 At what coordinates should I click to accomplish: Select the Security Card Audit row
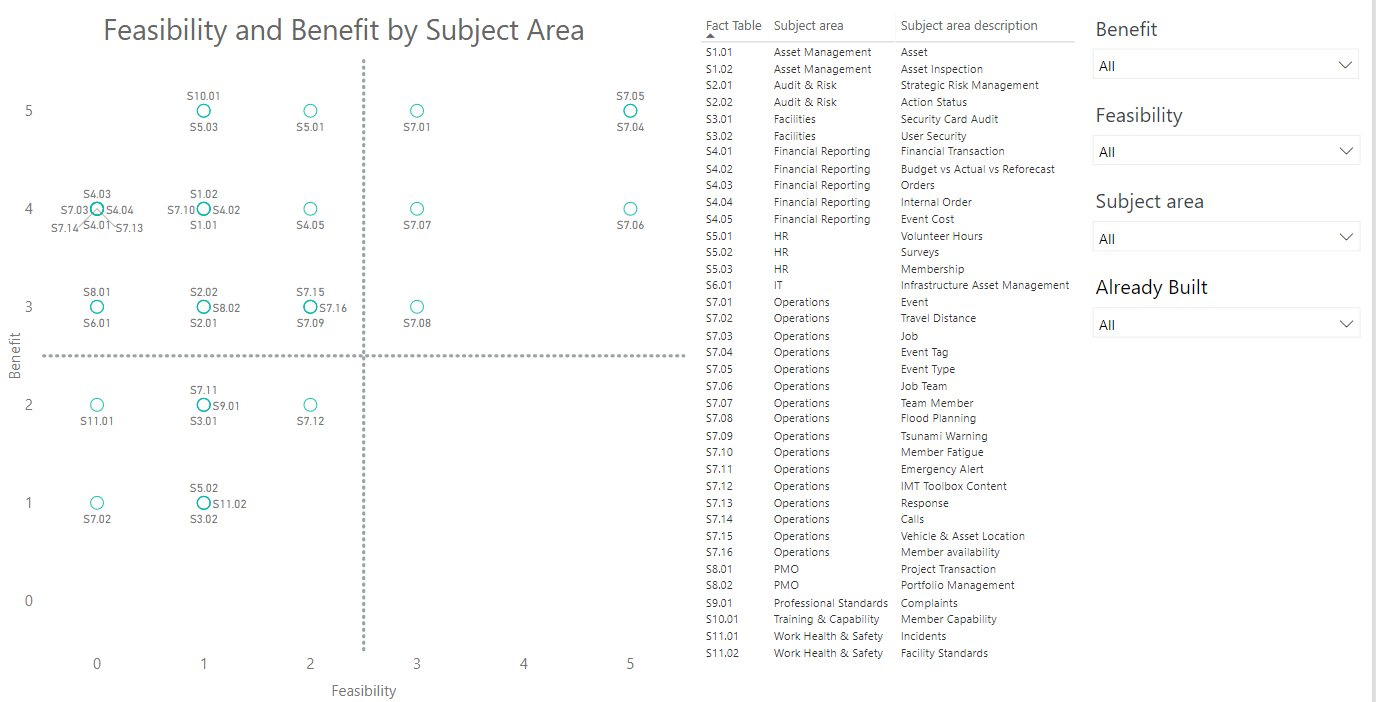pyautogui.click(x=889, y=119)
